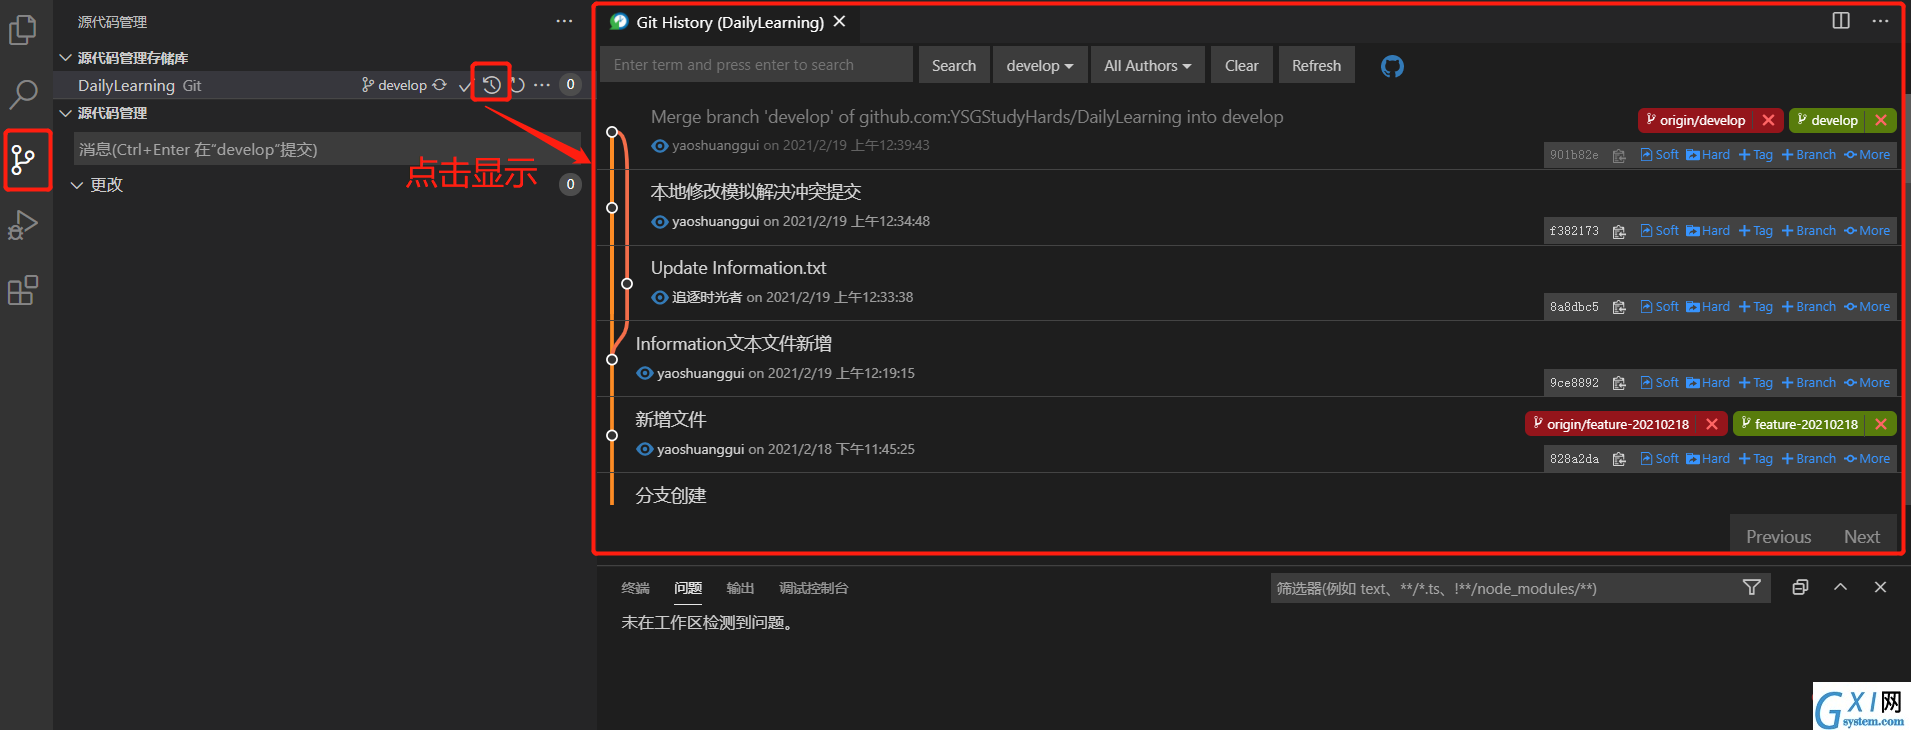
Task: Click the commit checkmark icon in DailyLearning row
Action: click(464, 86)
